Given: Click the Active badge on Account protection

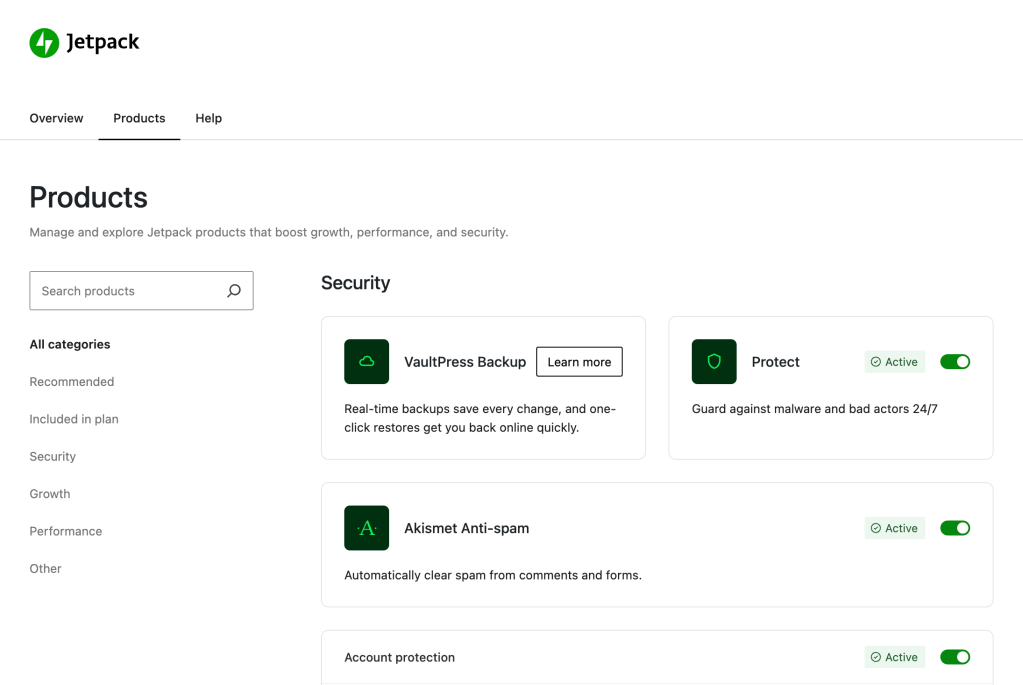Looking at the screenshot, I should 894,657.
